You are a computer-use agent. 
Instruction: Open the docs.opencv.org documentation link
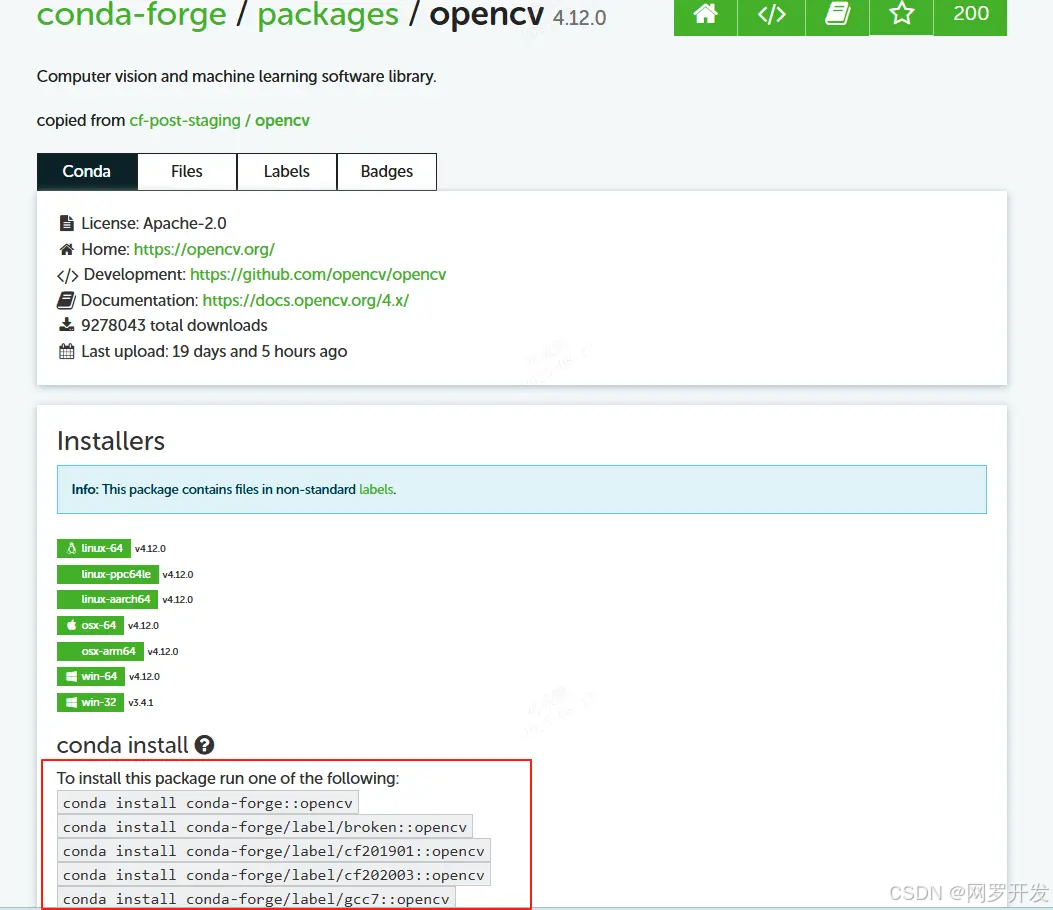pyautogui.click(x=306, y=300)
